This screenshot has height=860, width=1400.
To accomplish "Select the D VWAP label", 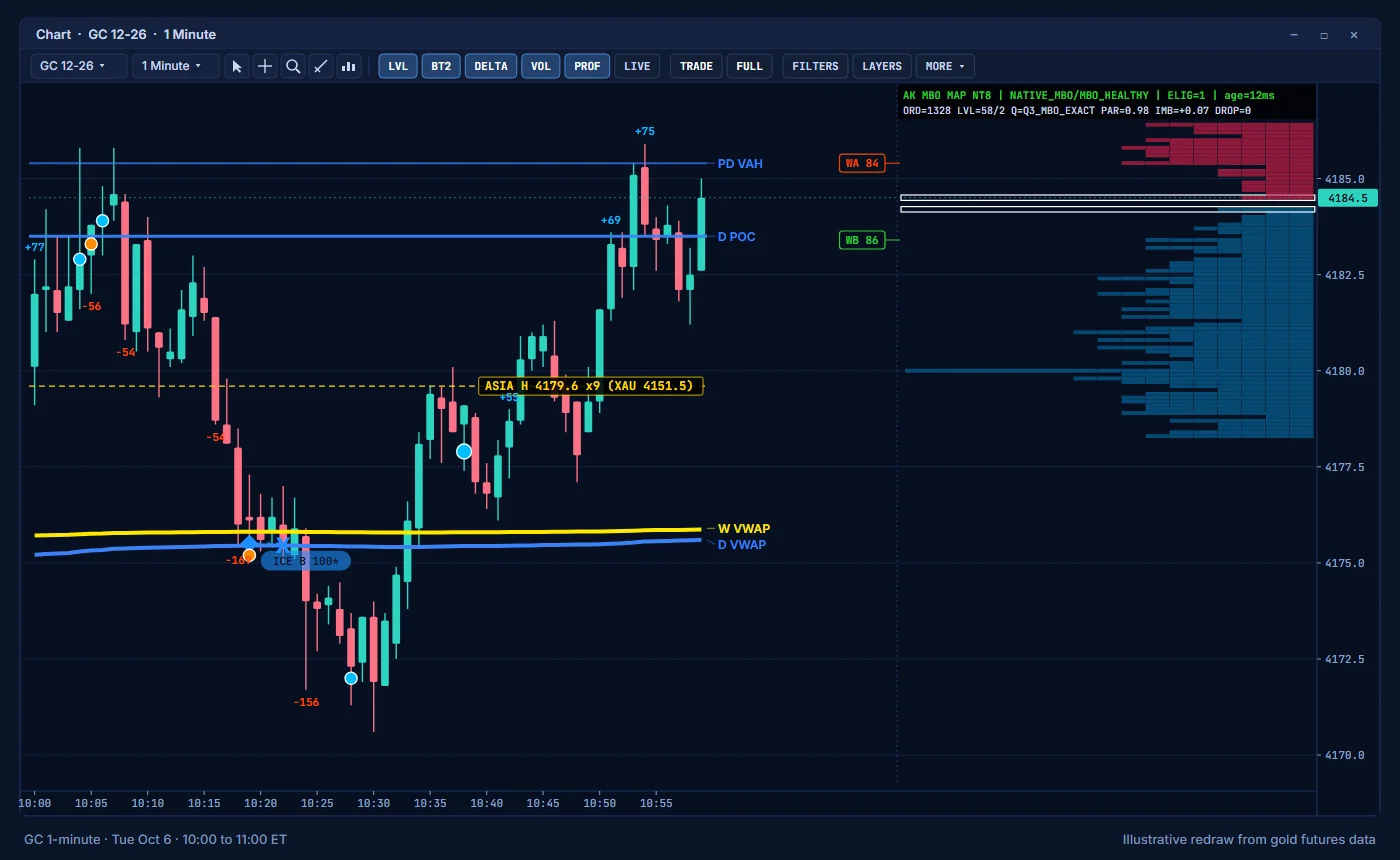I will point(742,544).
